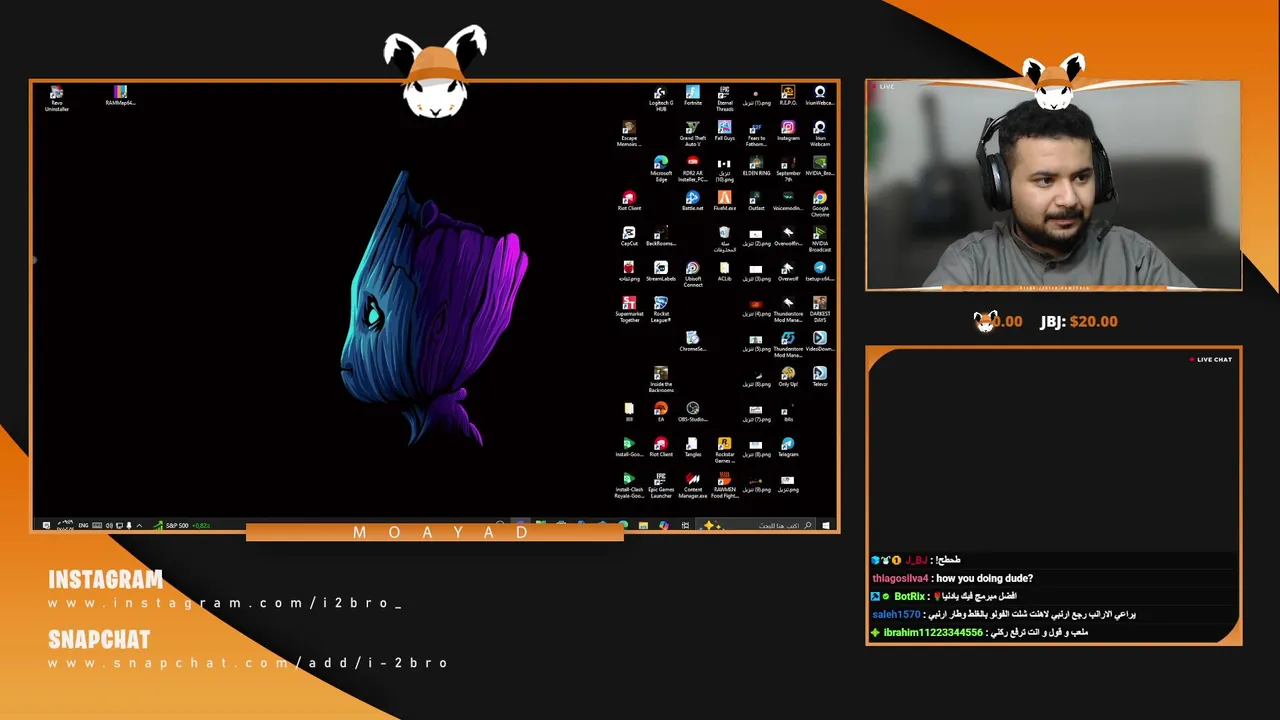The width and height of the screenshot is (1280, 720).
Task: Open Grand Theft Auto V shortcut
Action: pyautogui.click(x=693, y=133)
